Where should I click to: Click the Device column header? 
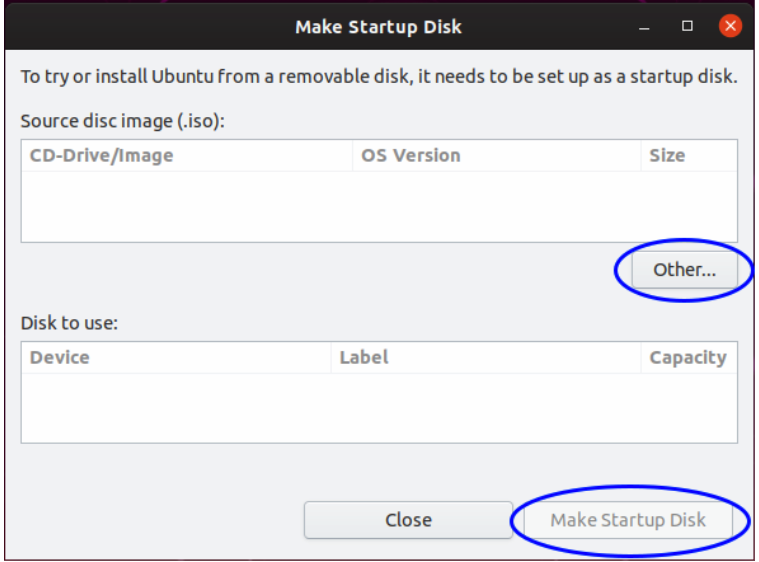(176, 357)
